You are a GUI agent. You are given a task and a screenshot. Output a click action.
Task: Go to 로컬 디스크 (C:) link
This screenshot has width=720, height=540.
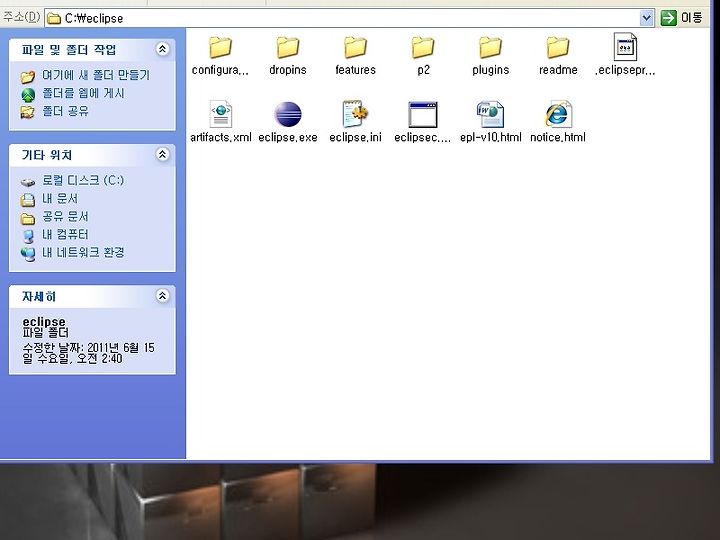(83, 180)
